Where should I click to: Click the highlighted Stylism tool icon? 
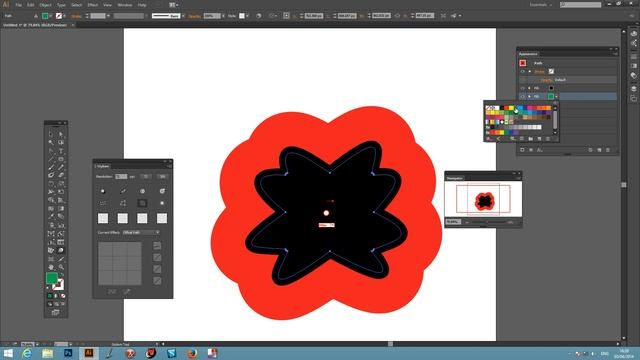[x=61, y=250]
